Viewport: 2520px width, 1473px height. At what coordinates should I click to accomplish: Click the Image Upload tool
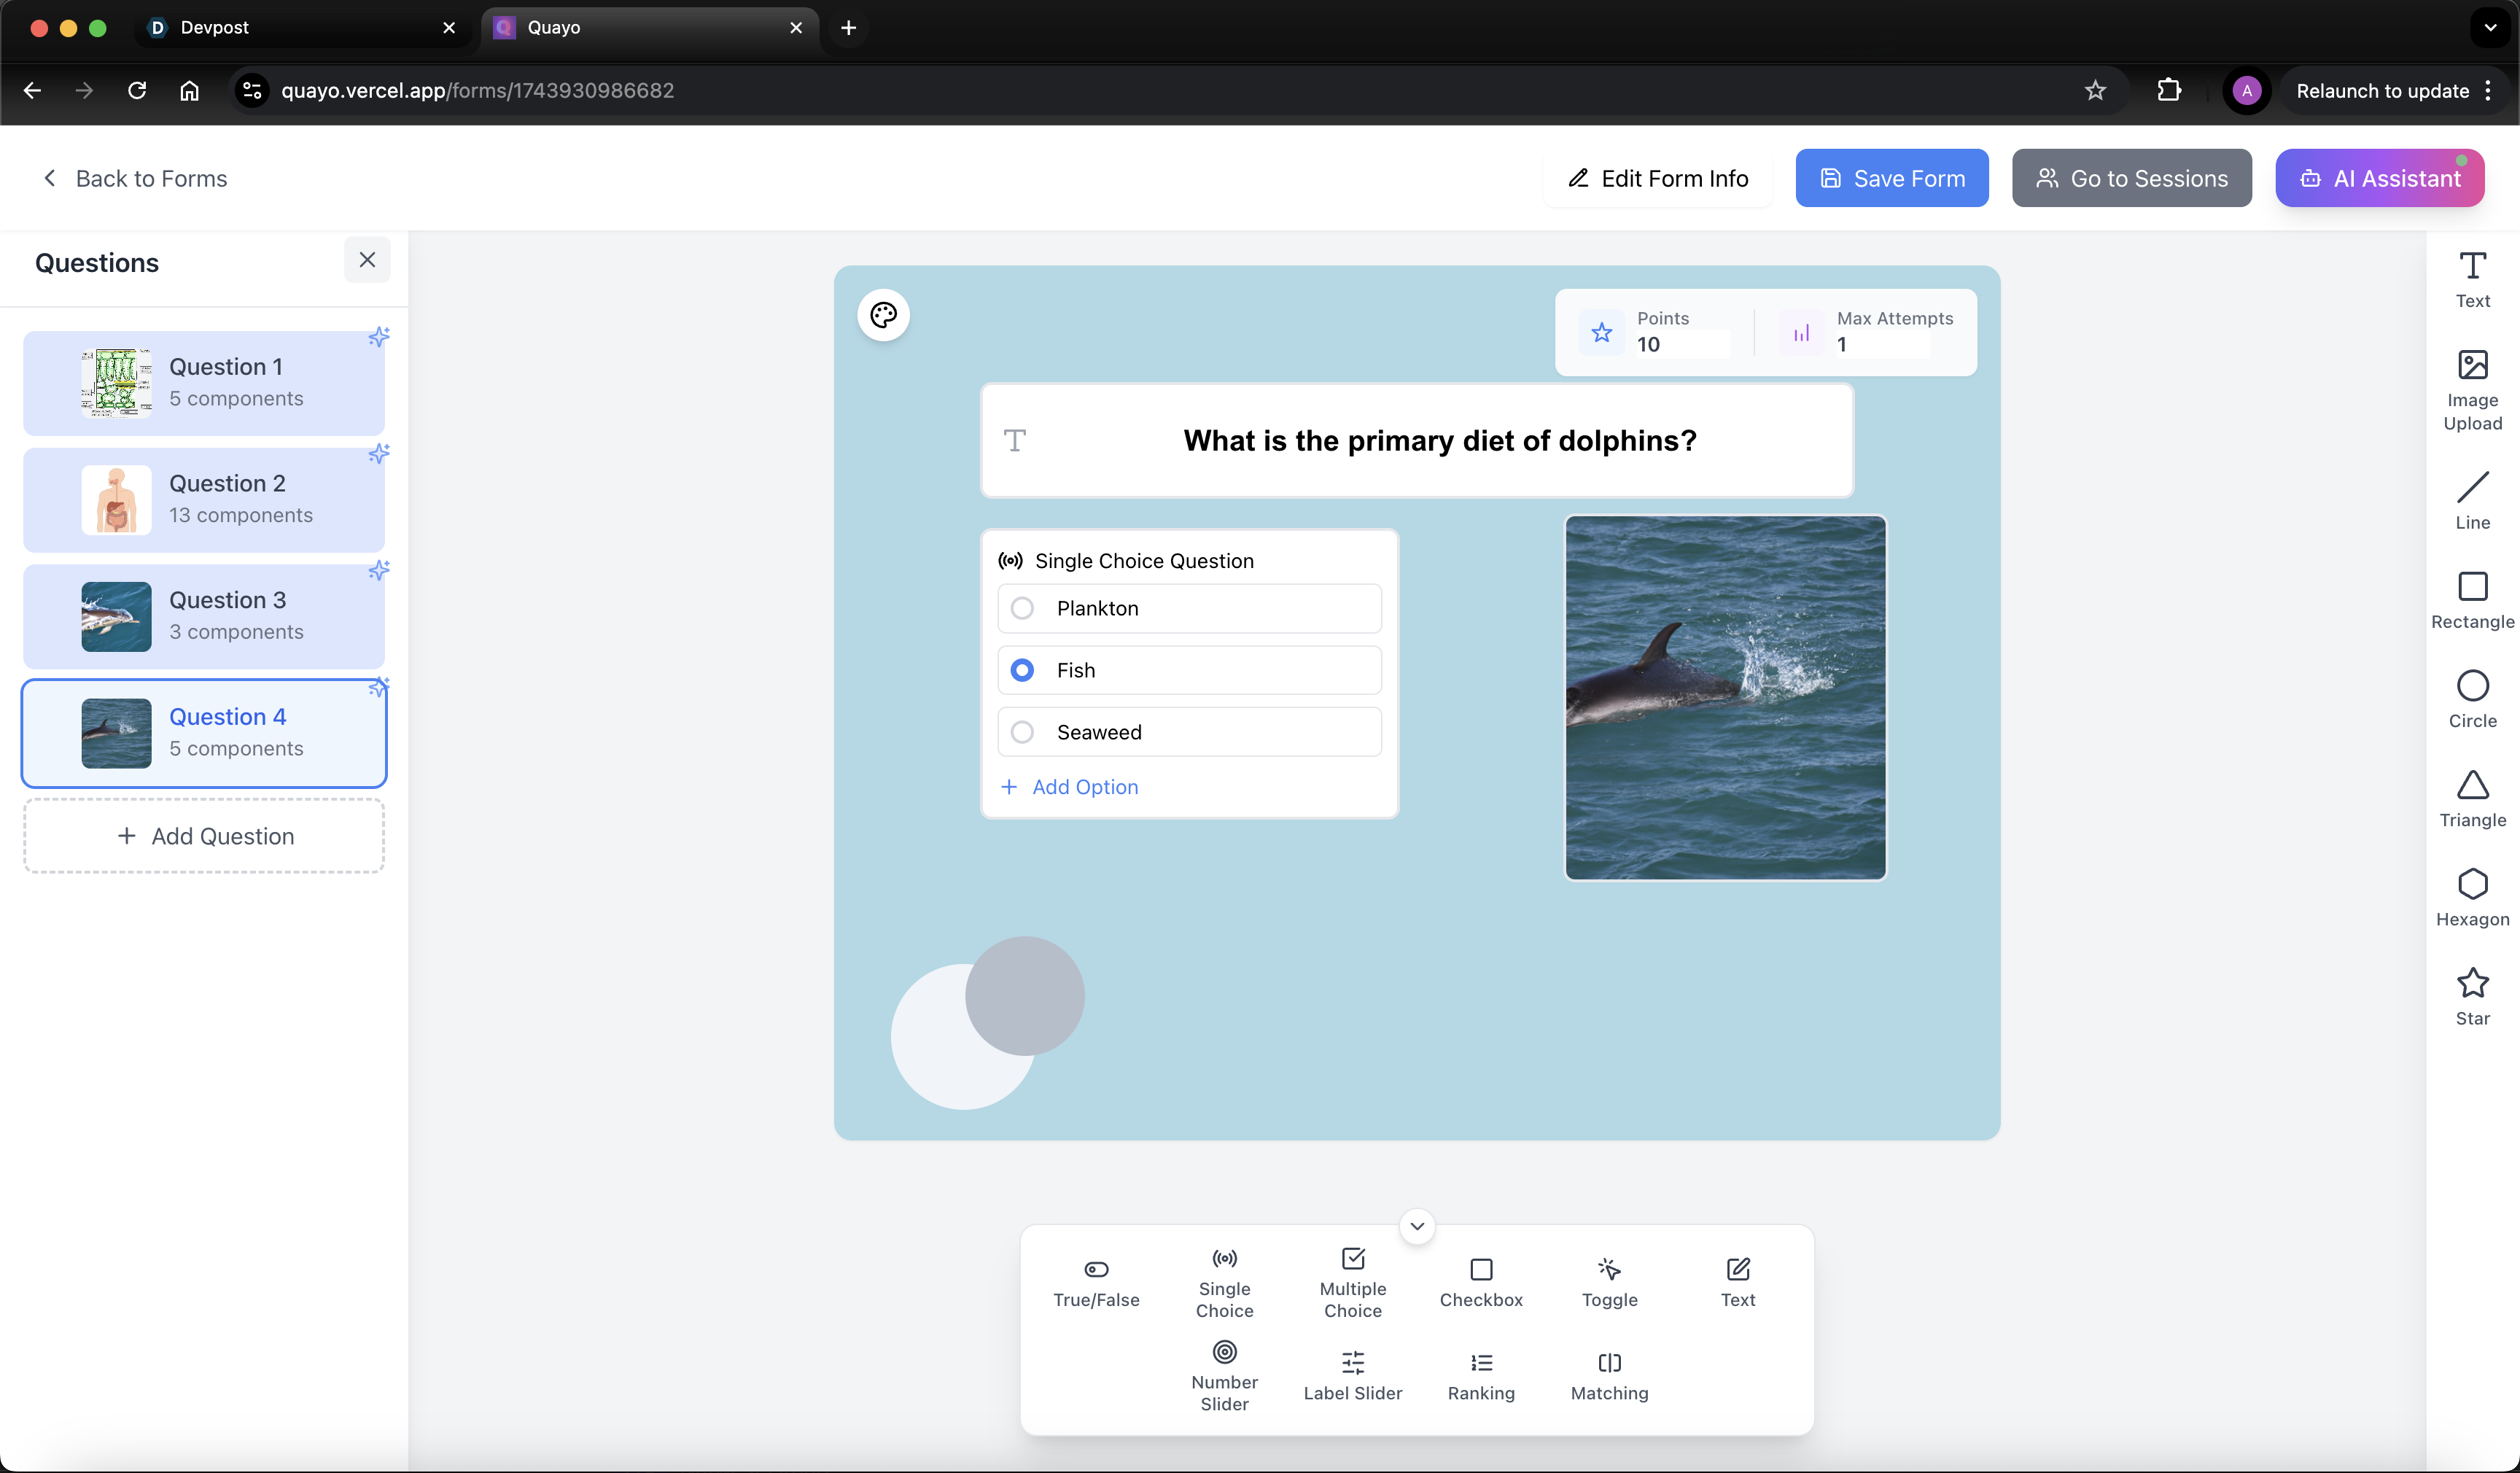tap(2472, 389)
